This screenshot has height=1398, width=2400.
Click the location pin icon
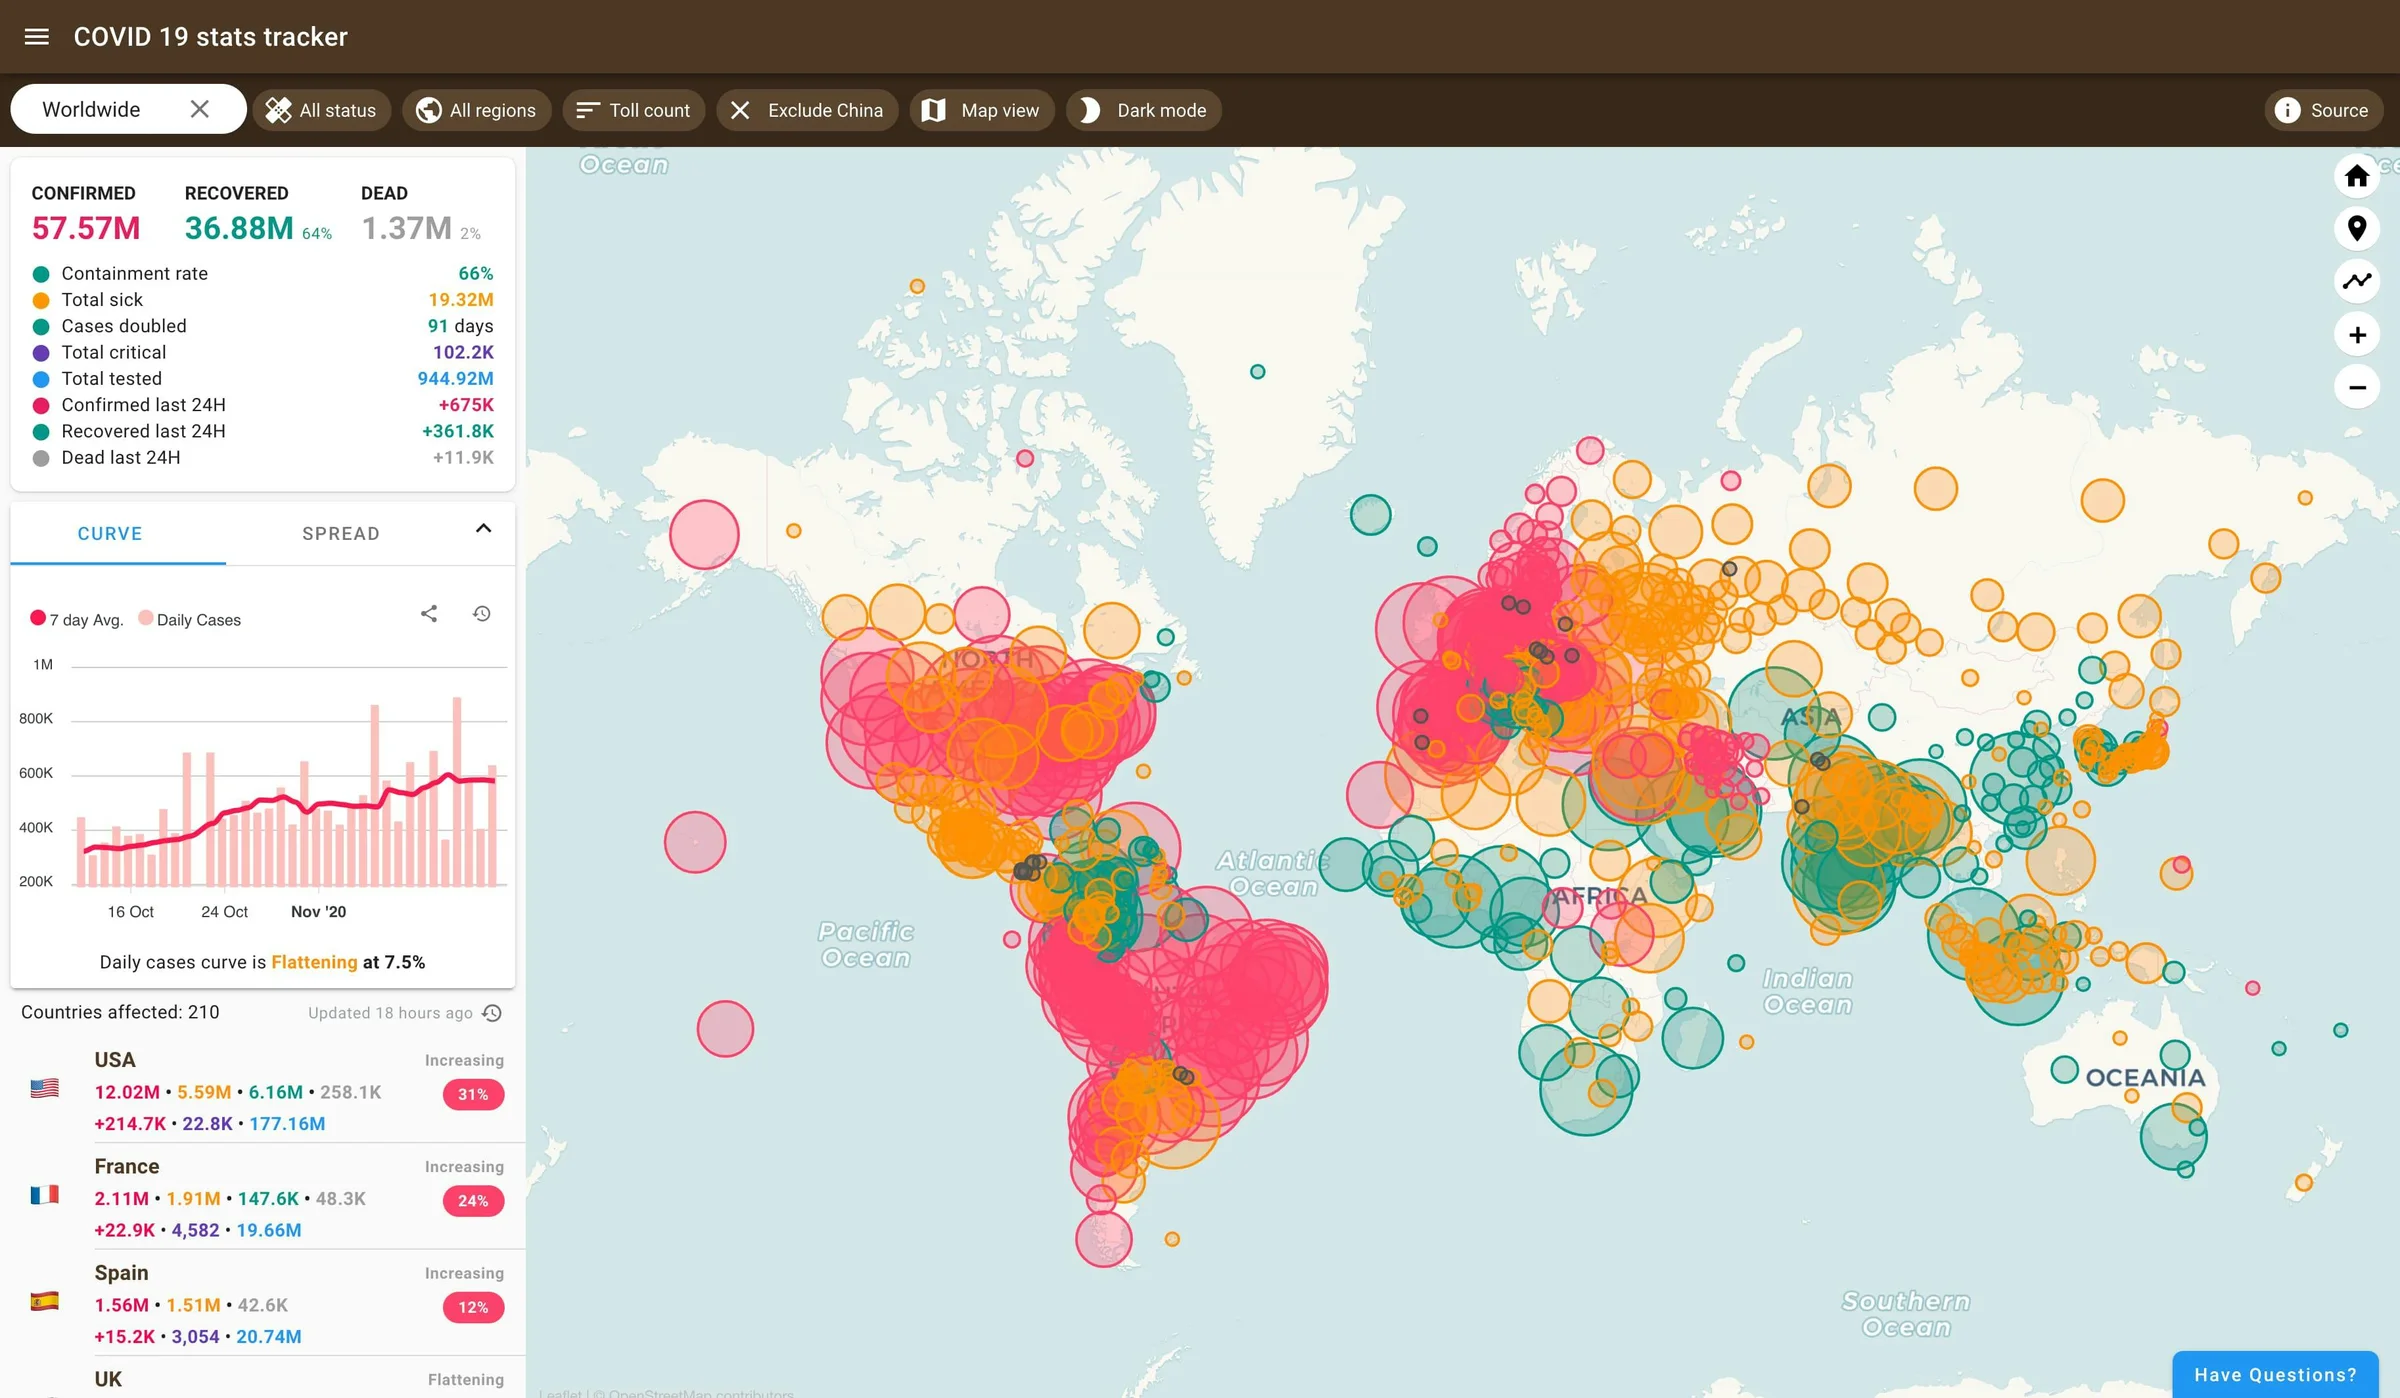(2357, 228)
